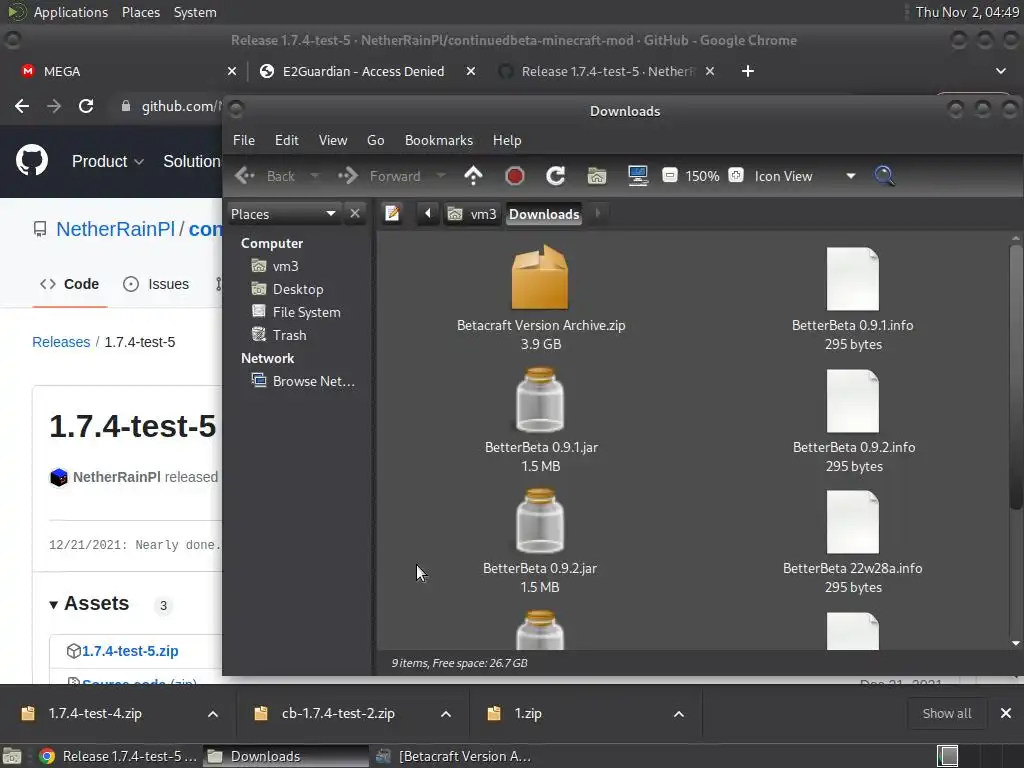Close the Places sidebar pane
The width and height of the screenshot is (1024, 768).
click(355, 214)
